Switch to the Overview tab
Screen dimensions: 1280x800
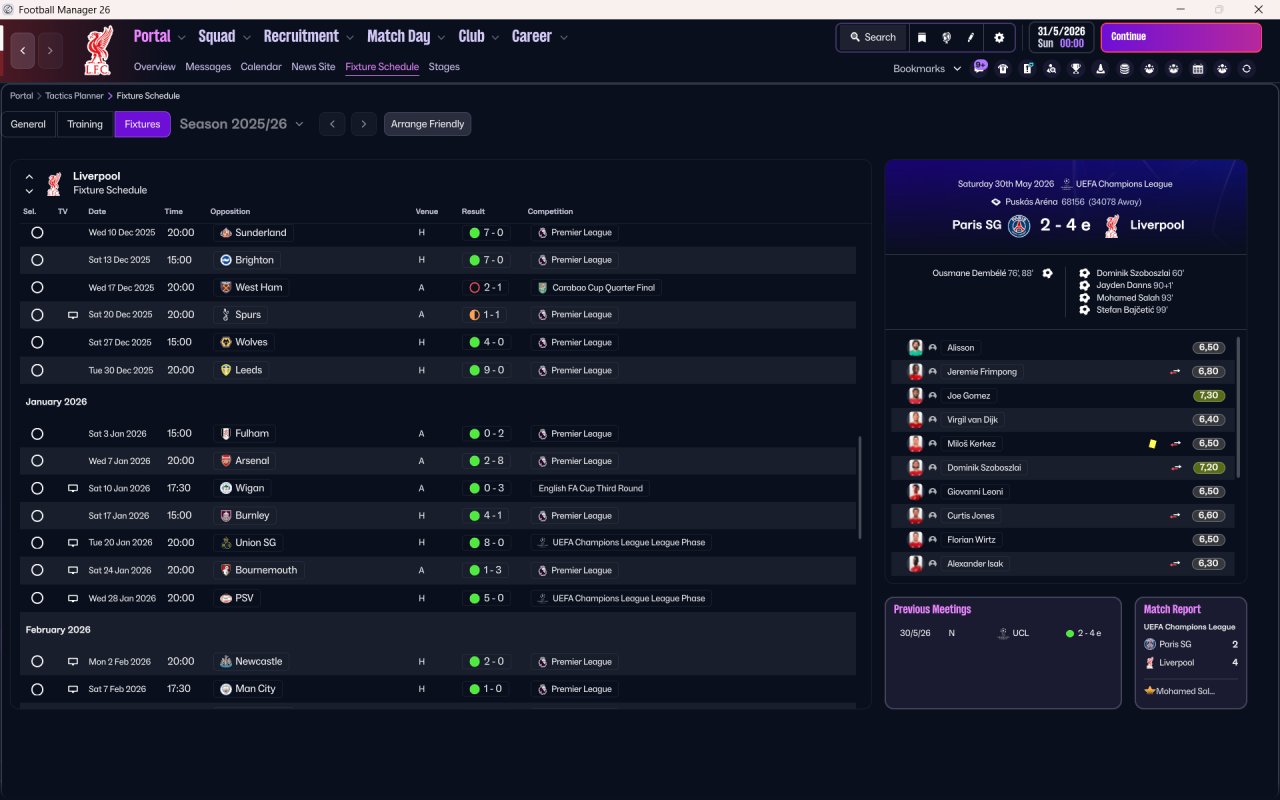click(x=155, y=67)
